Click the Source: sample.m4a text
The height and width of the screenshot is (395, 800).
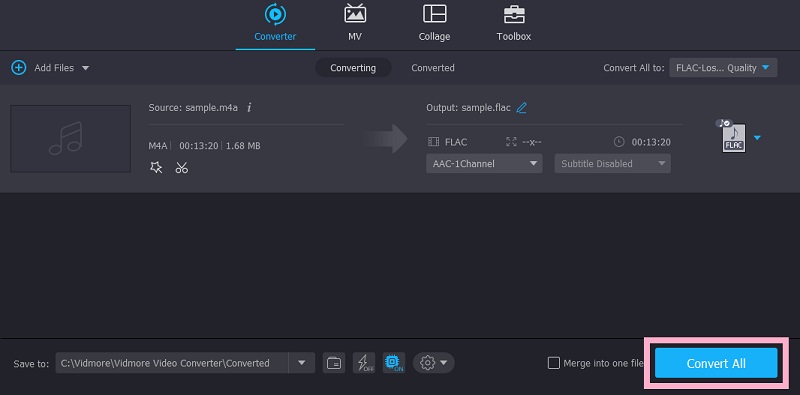pyautogui.click(x=193, y=108)
